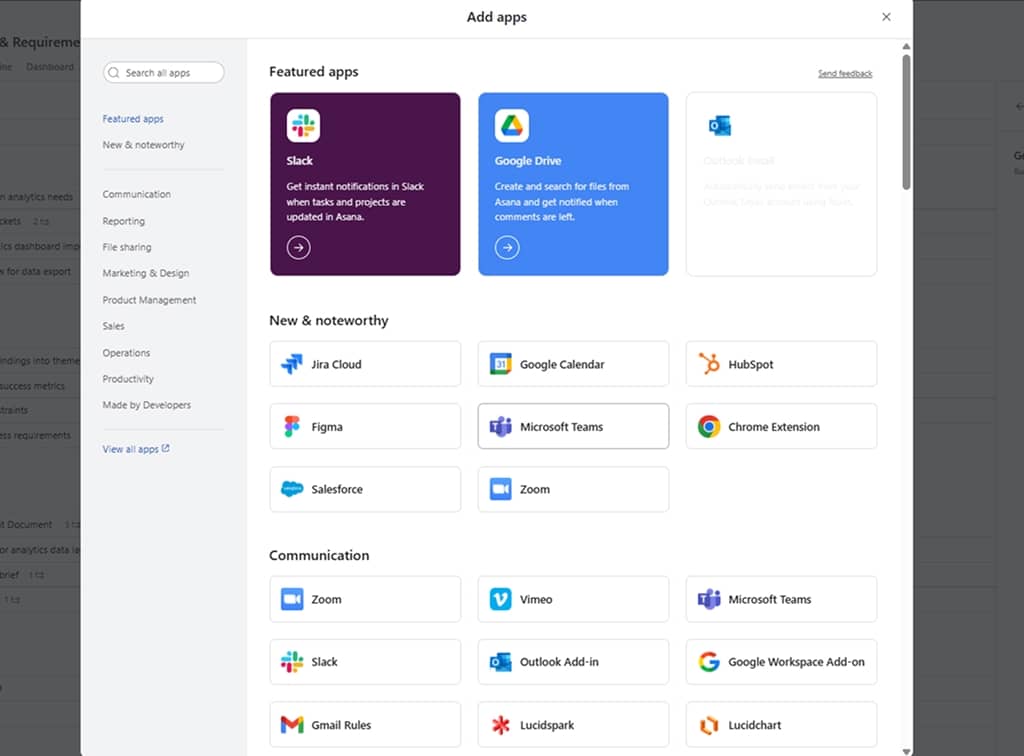1024x756 pixels.
Task: Choose the Chrome Extension label text
Action: (x=774, y=427)
